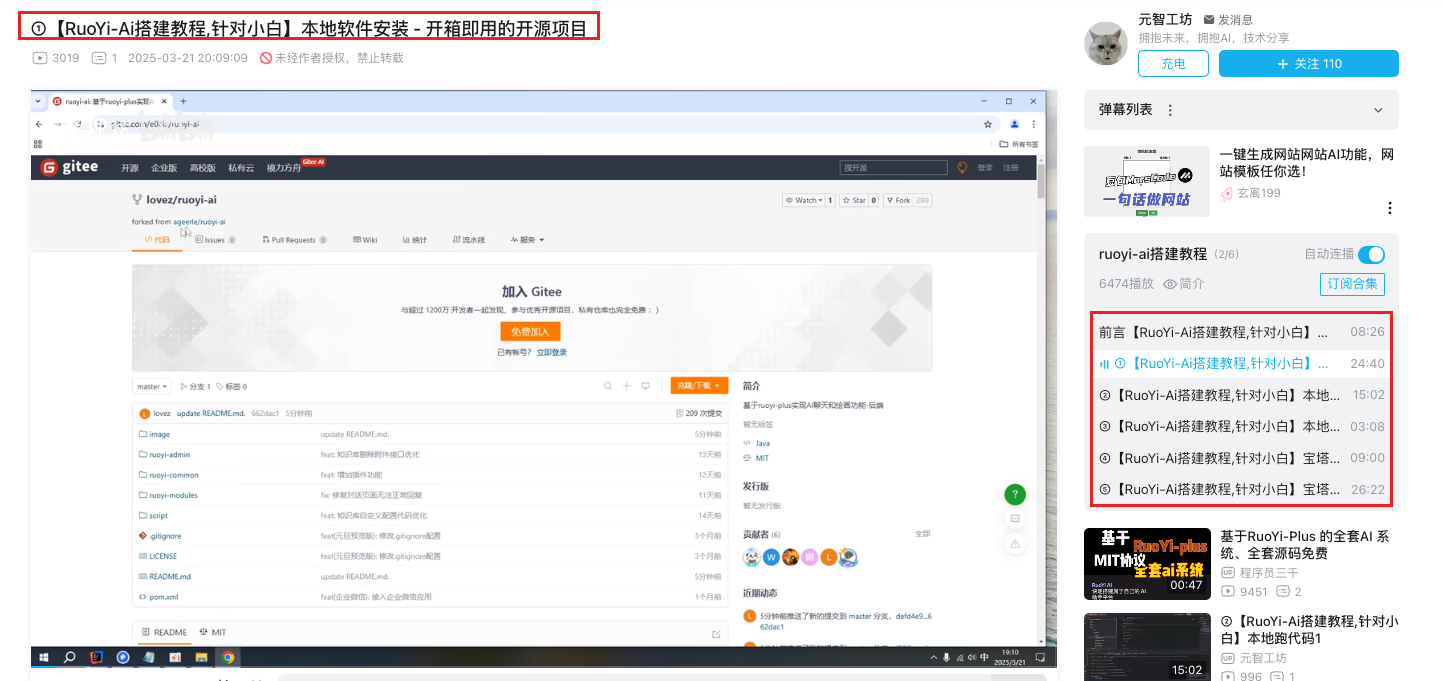Screen dimensions: 1443x681
Task: Select the 前言 episode in the playlist
Action: coord(1214,332)
